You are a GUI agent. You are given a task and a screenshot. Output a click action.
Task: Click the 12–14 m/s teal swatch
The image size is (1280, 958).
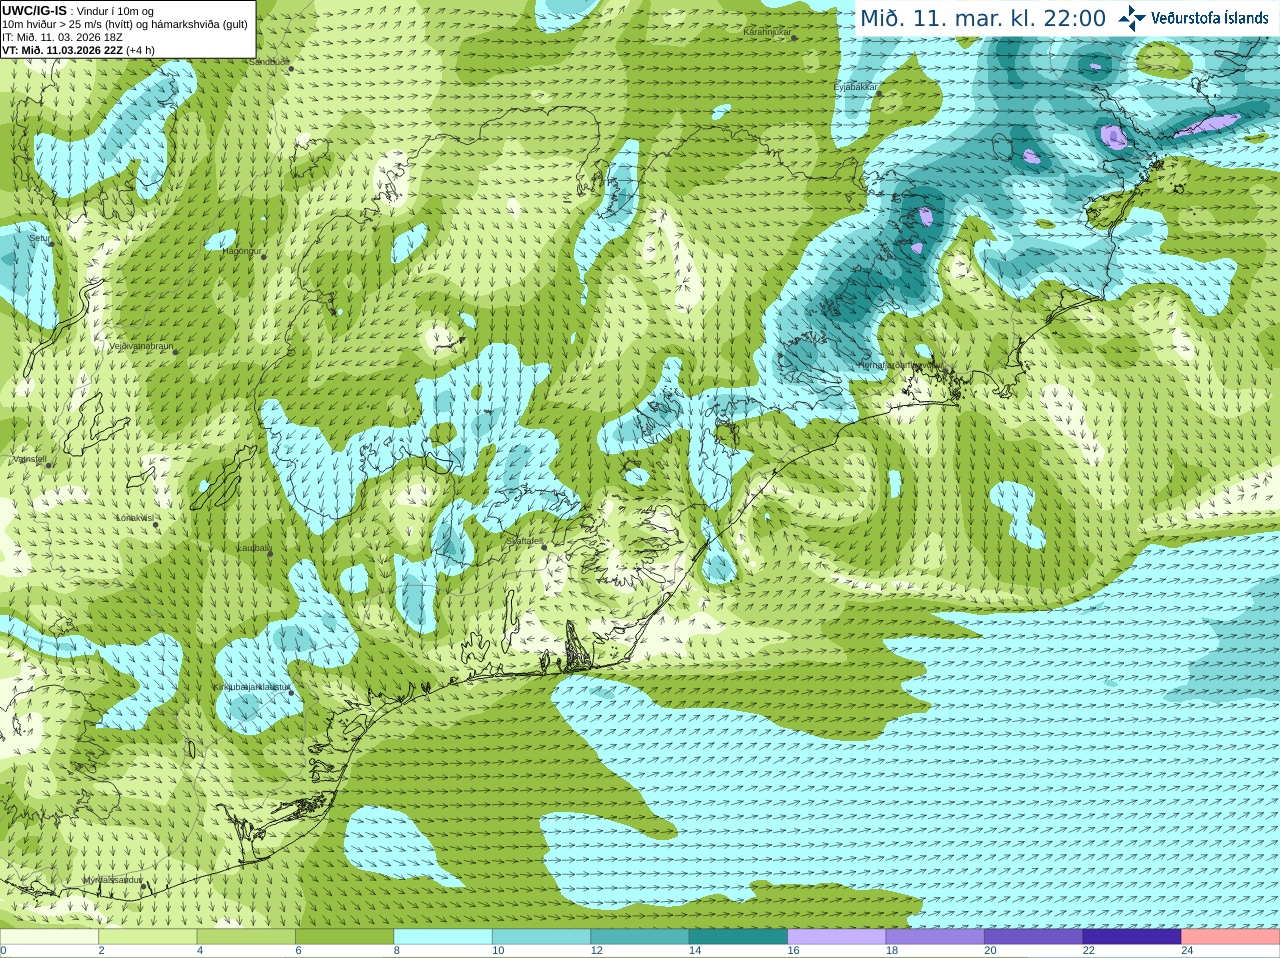point(640,937)
